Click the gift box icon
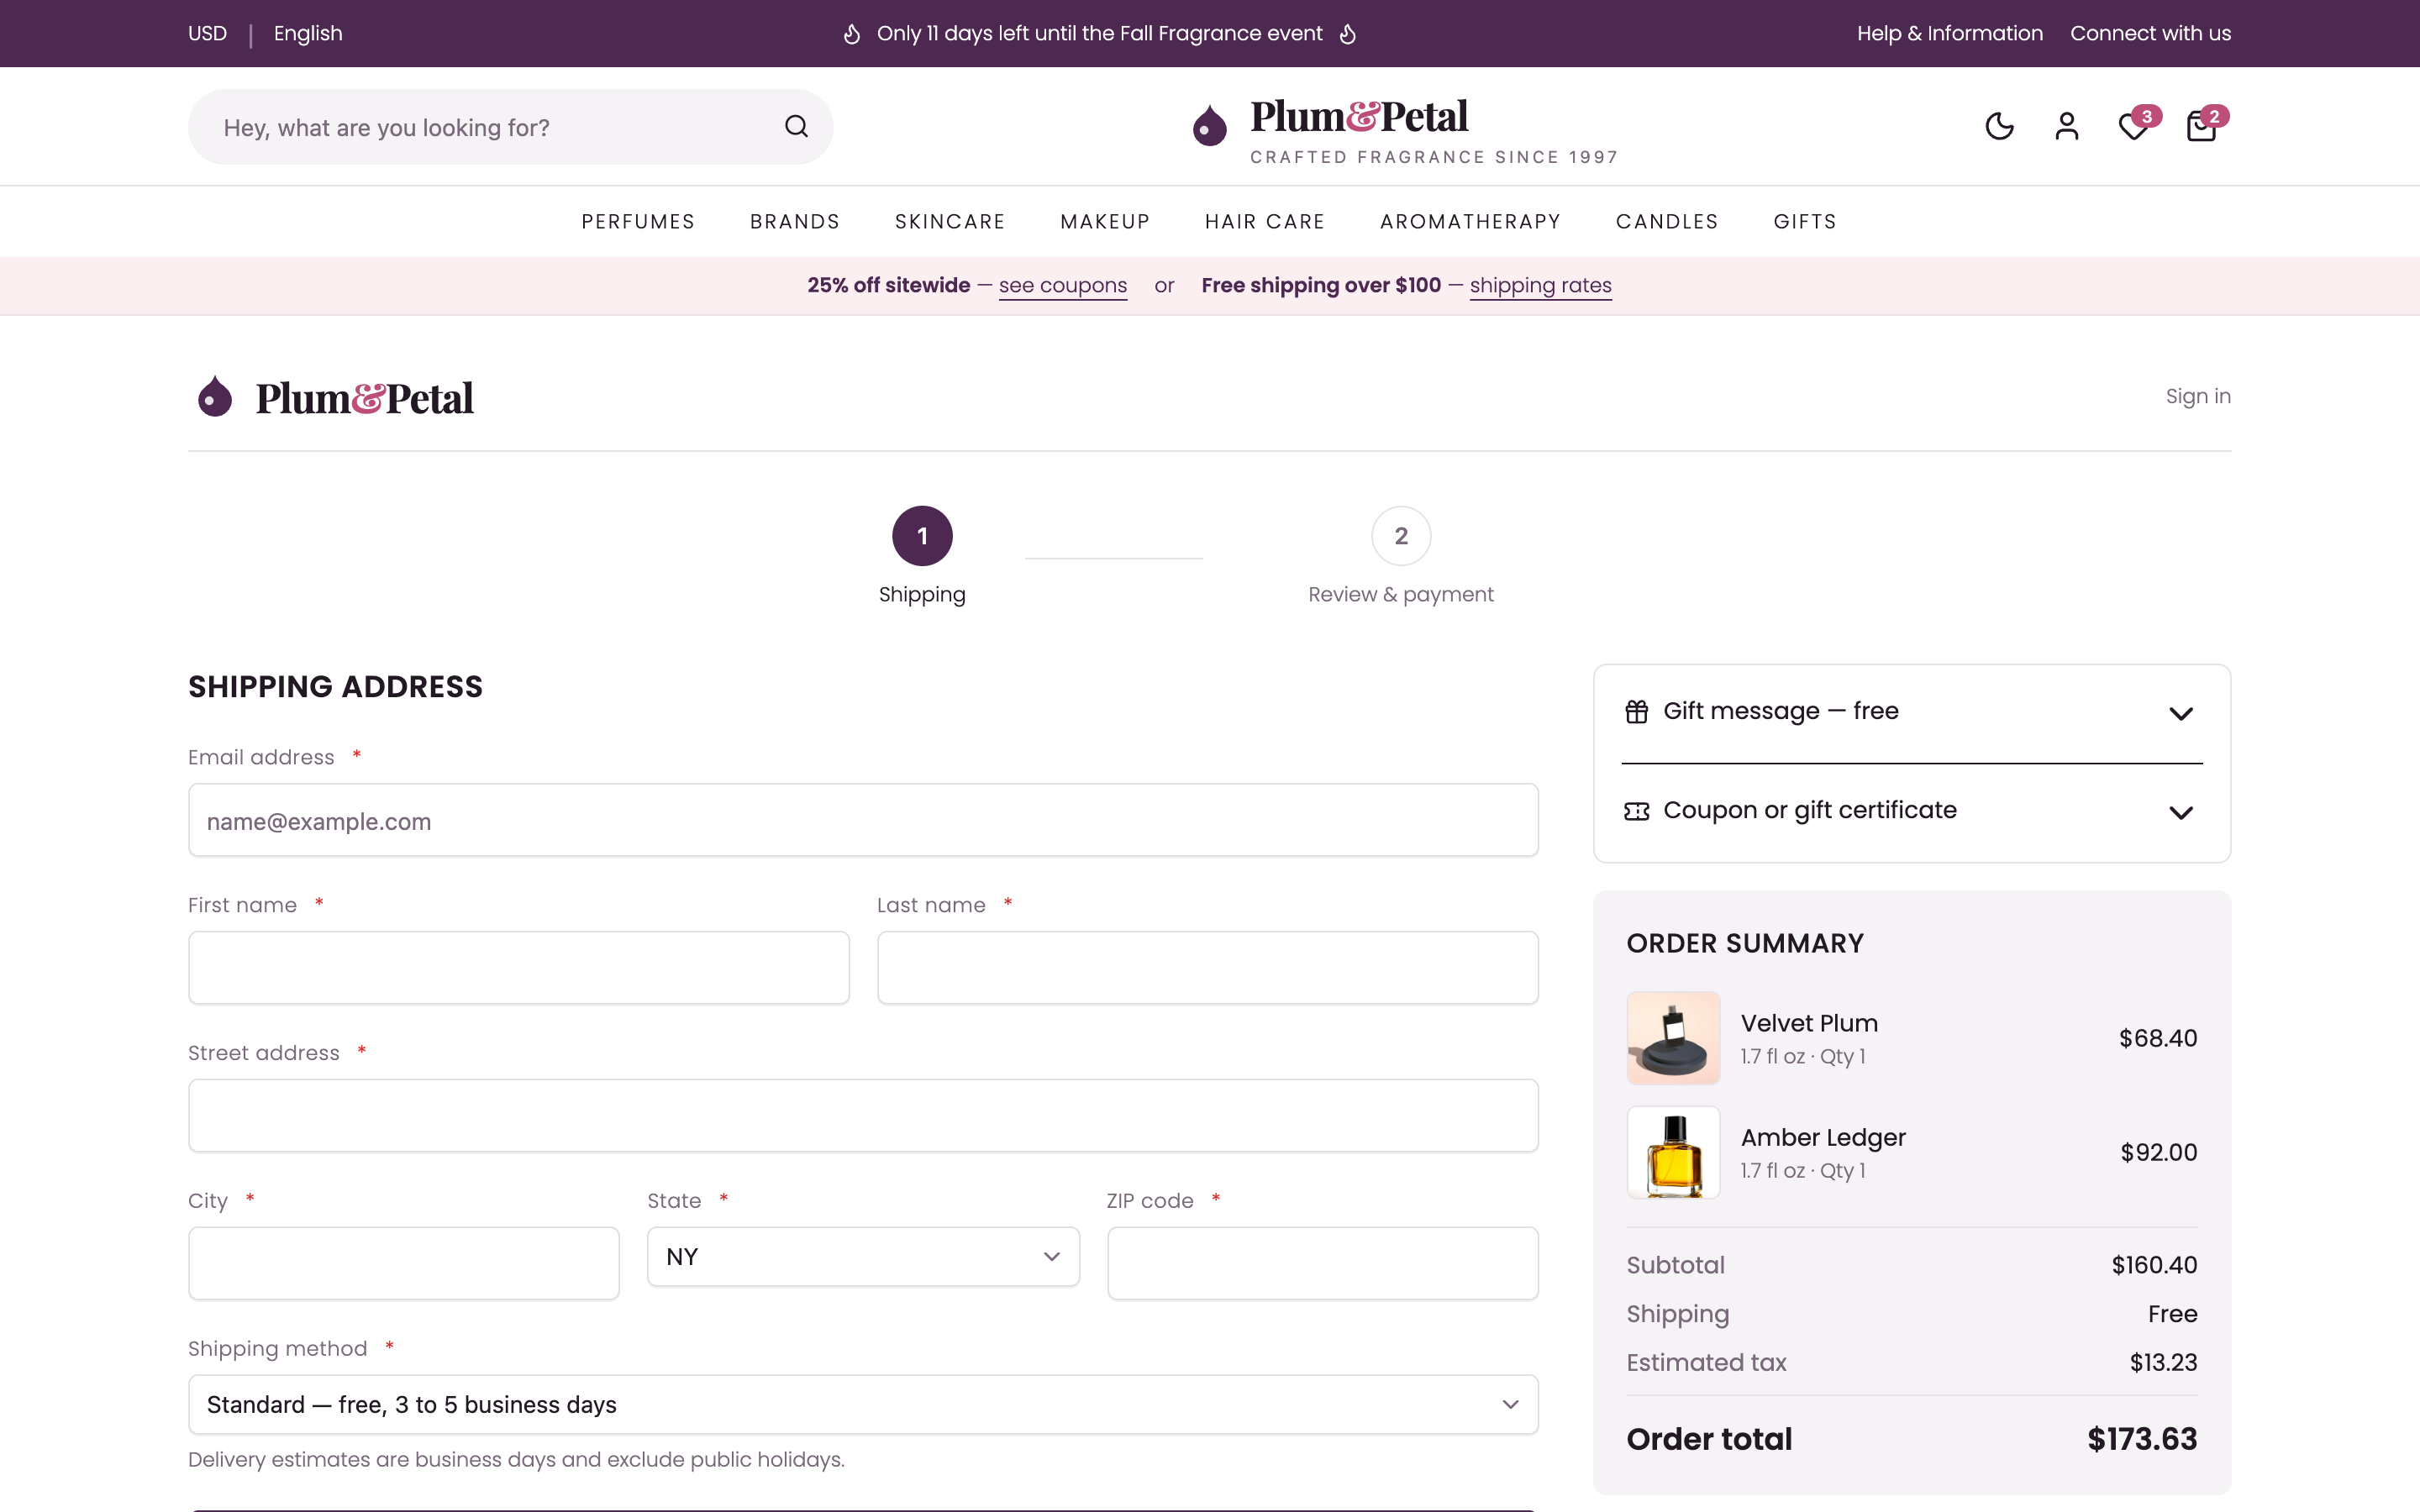Image resolution: width=2420 pixels, height=1512 pixels. click(1636, 711)
